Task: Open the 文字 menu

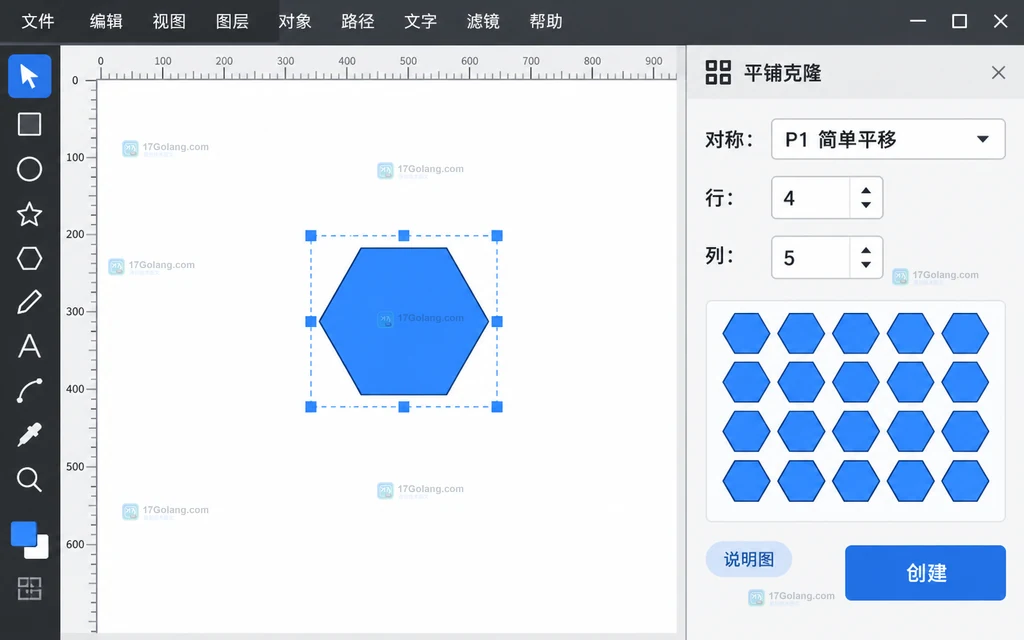Action: click(420, 22)
